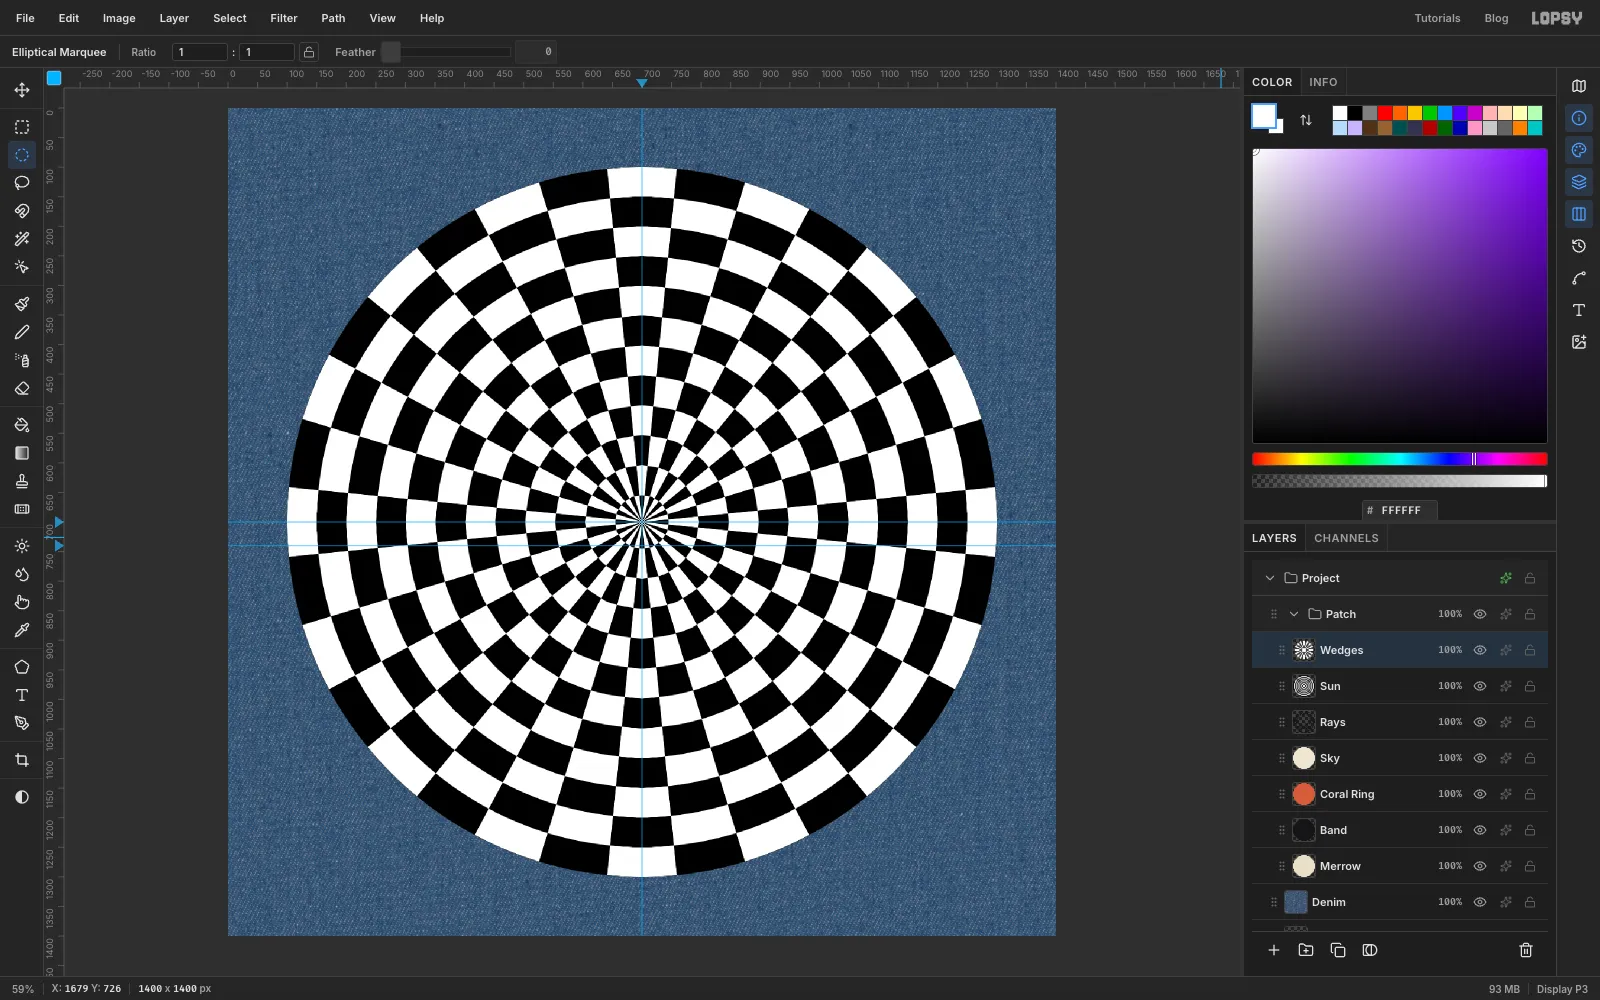Delete layer with trash icon
Viewport: 1600px width, 1000px height.
point(1526,950)
